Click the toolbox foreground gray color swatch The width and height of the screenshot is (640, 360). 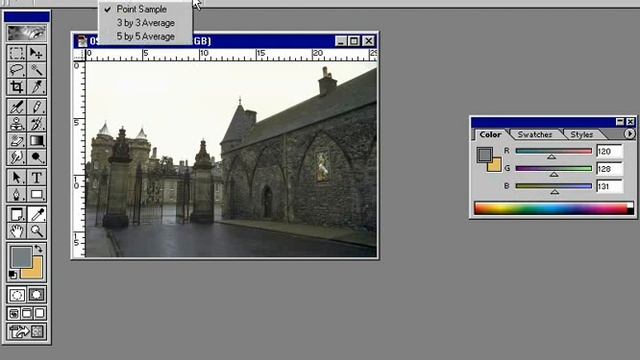pyautogui.click(x=21, y=257)
